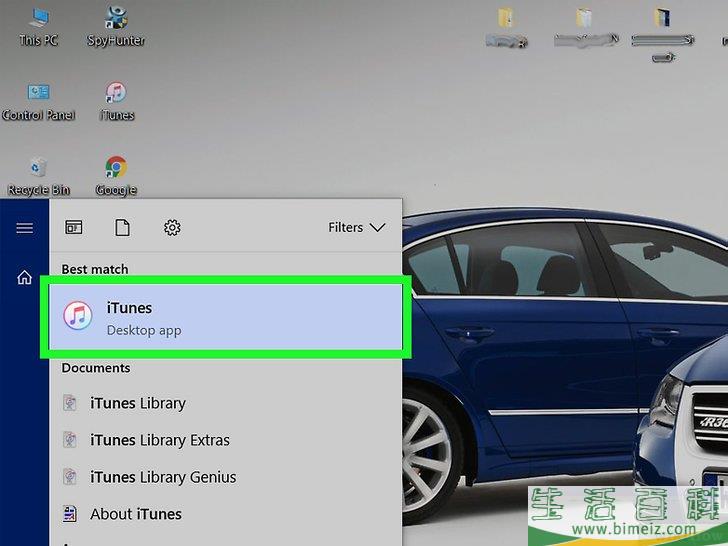The width and height of the screenshot is (728, 546).
Task: Click the iTunes Library file icon
Action: click(x=70, y=403)
